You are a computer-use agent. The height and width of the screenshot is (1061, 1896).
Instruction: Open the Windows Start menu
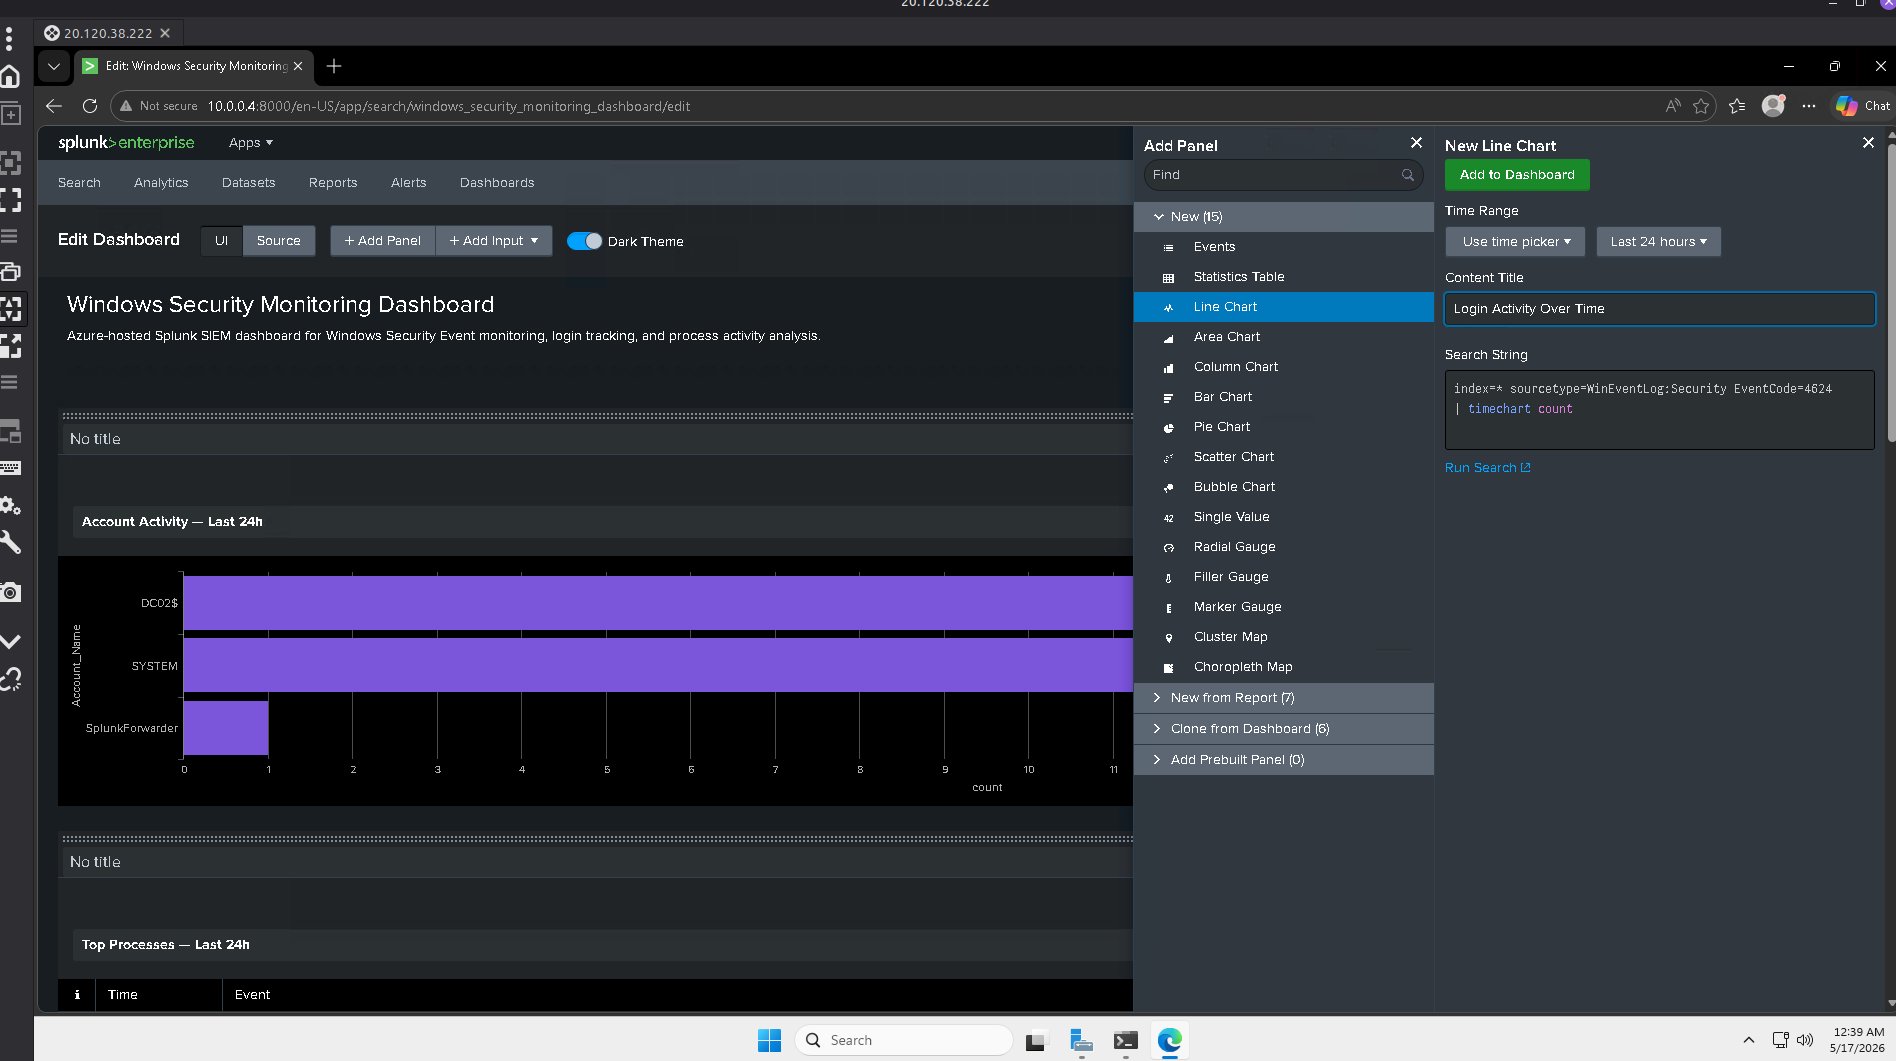769,1040
